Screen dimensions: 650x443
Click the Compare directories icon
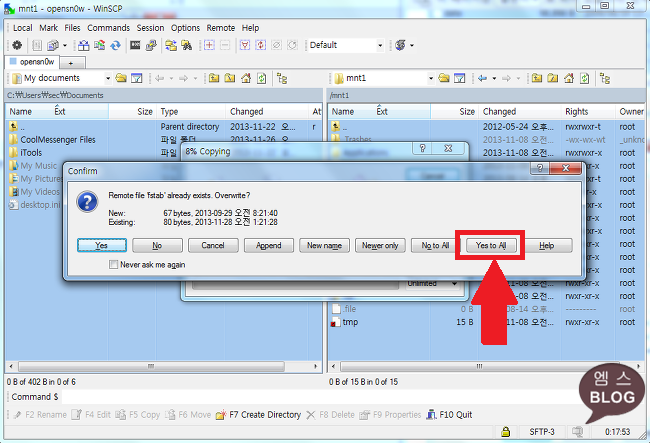click(x=84, y=45)
